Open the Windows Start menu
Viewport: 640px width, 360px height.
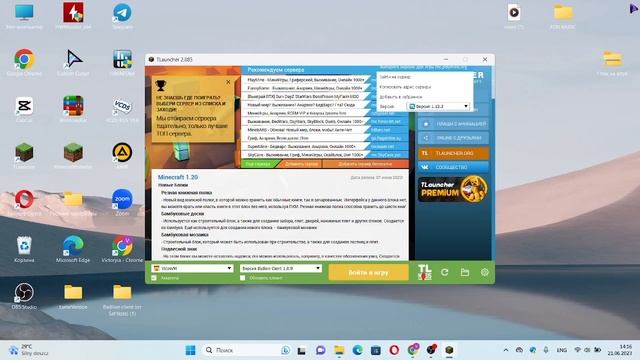pyautogui.click(x=190, y=350)
